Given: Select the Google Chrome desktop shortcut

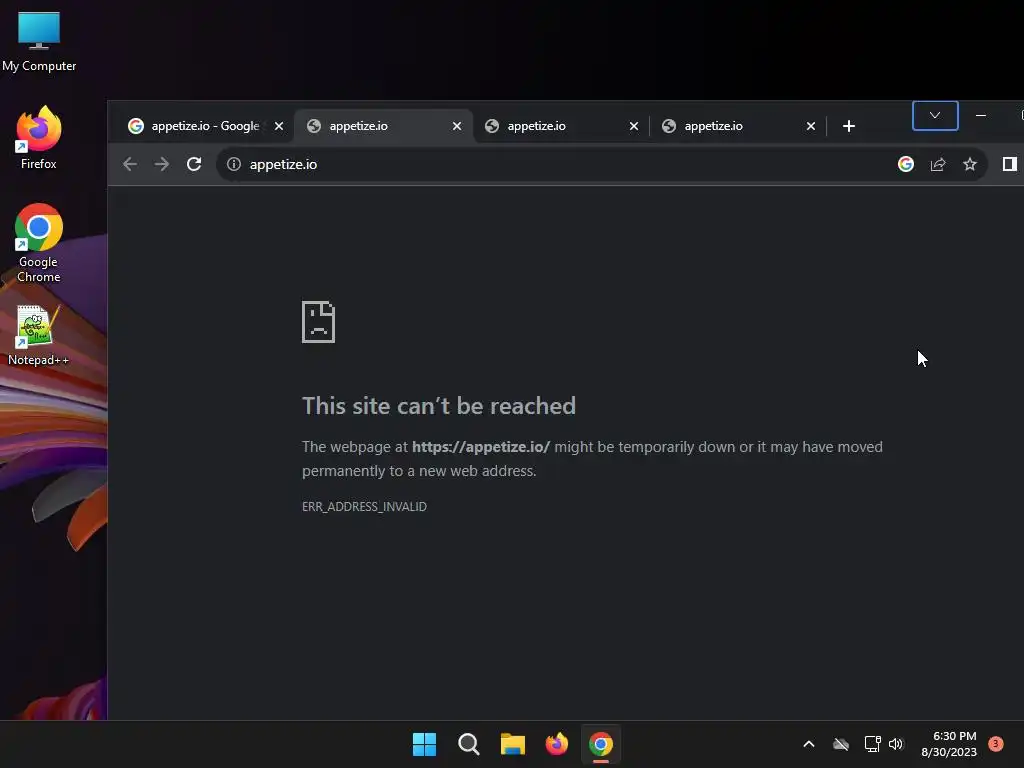Looking at the screenshot, I should (x=39, y=242).
